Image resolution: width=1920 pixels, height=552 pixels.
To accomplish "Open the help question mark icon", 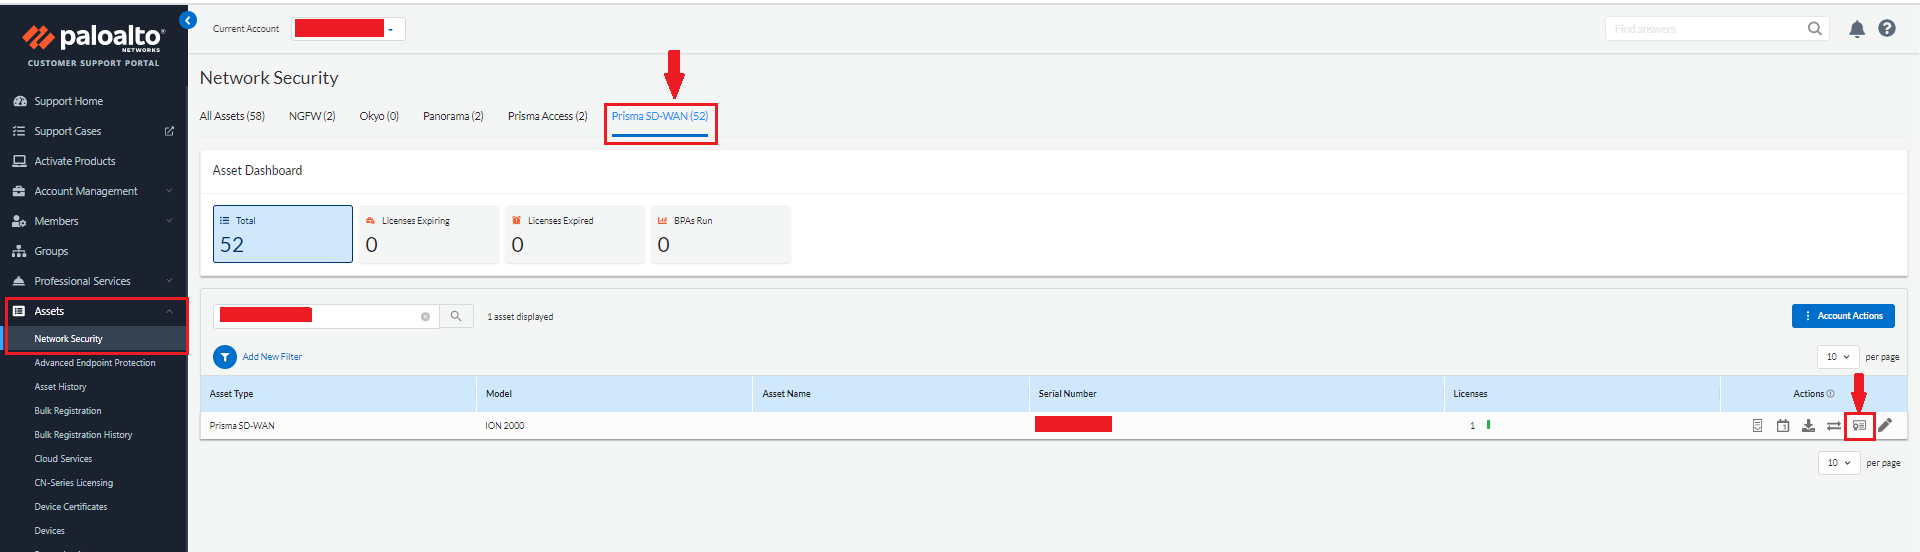I will (x=1887, y=28).
